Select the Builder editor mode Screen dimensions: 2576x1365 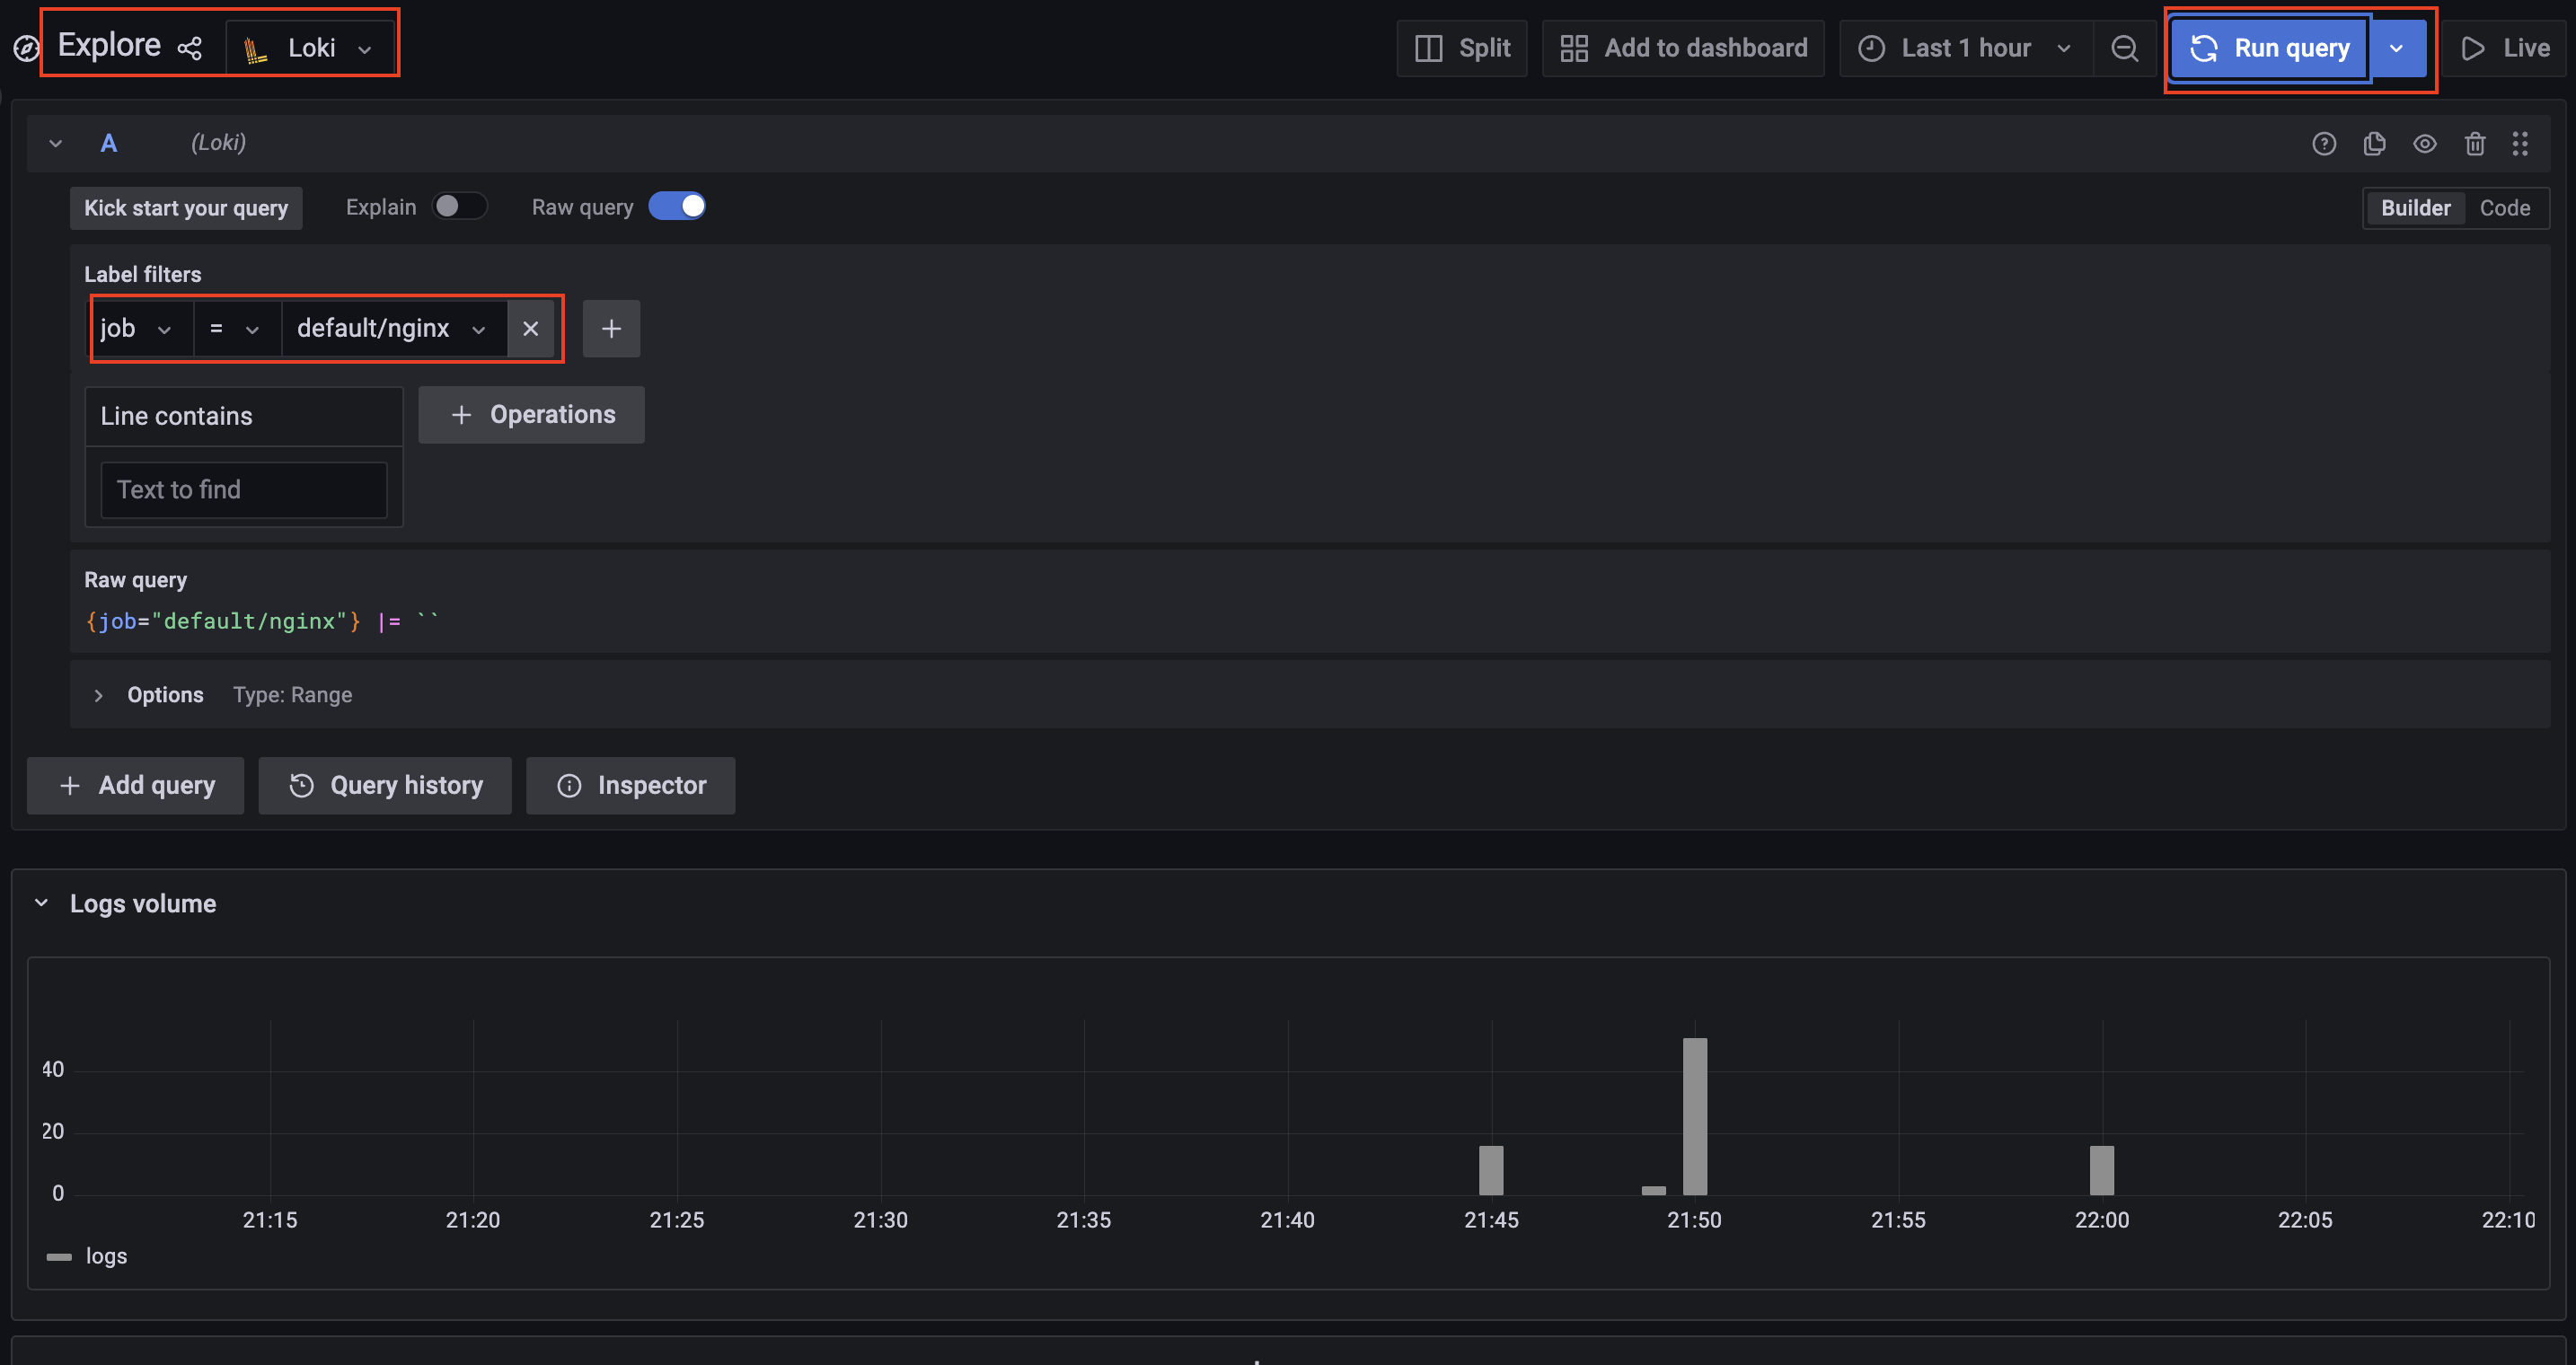click(2415, 208)
